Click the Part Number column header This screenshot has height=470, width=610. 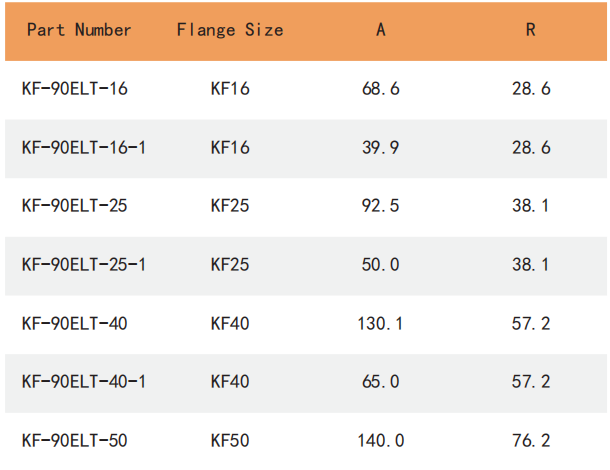pyautogui.click(x=79, y=30)
